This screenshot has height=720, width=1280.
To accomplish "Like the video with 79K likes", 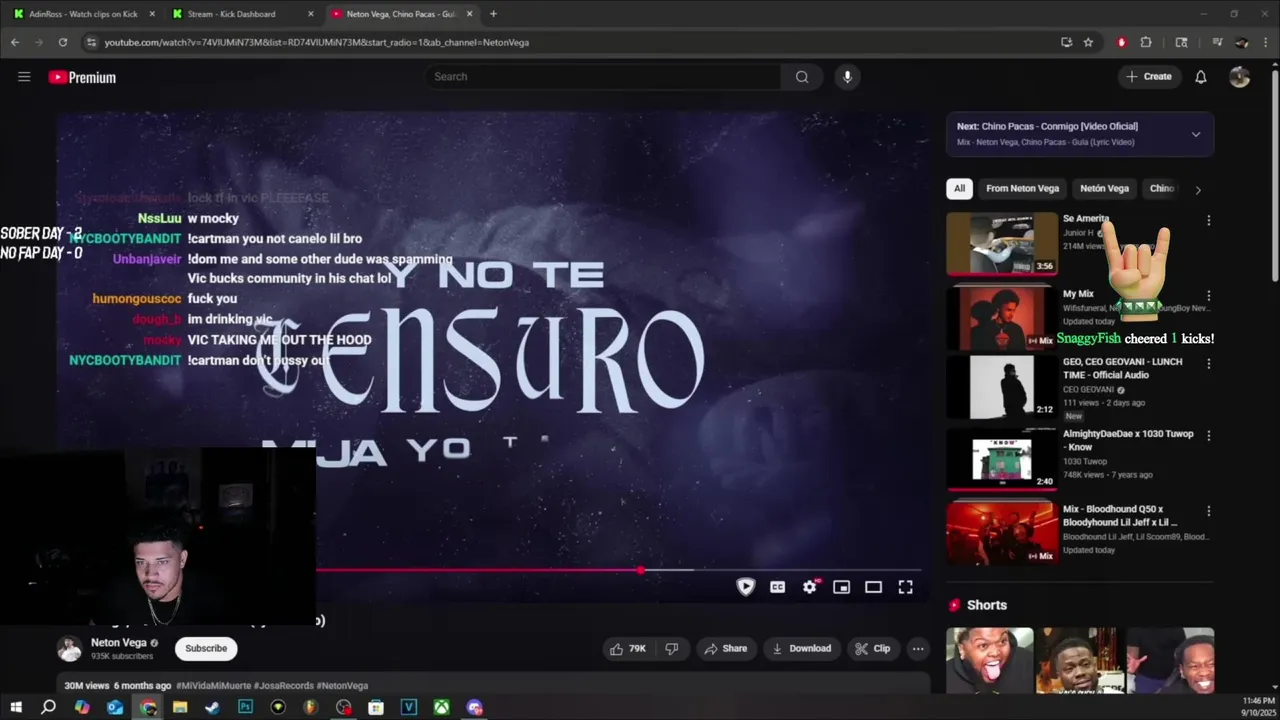I will (629, 649).
